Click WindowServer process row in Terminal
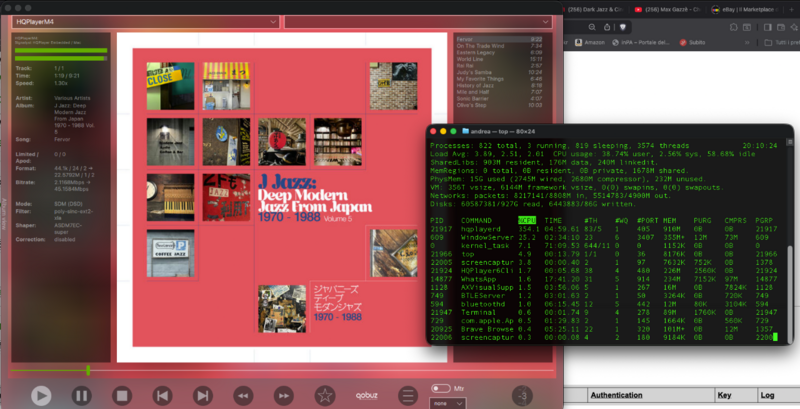Image resolution: width=800 pixels, height=409 pixels. click(604, 237)
